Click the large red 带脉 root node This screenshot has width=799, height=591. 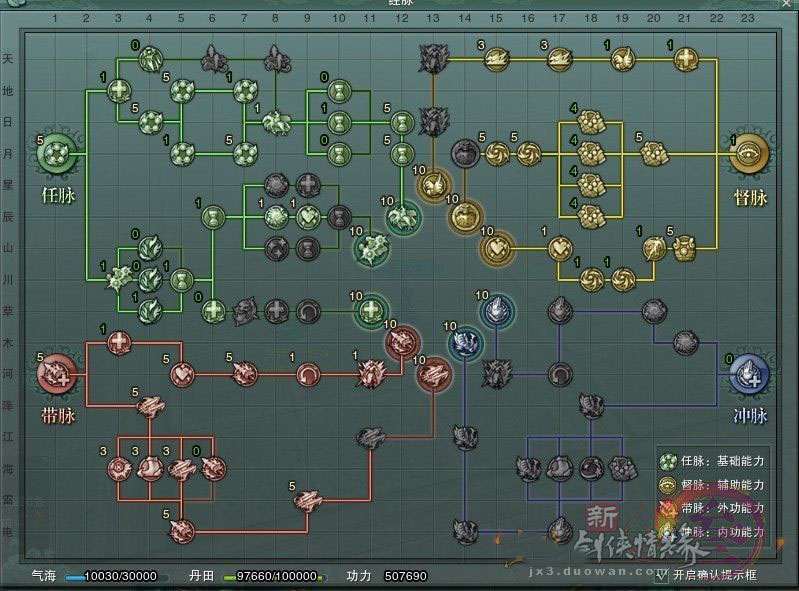coord(56,375)
